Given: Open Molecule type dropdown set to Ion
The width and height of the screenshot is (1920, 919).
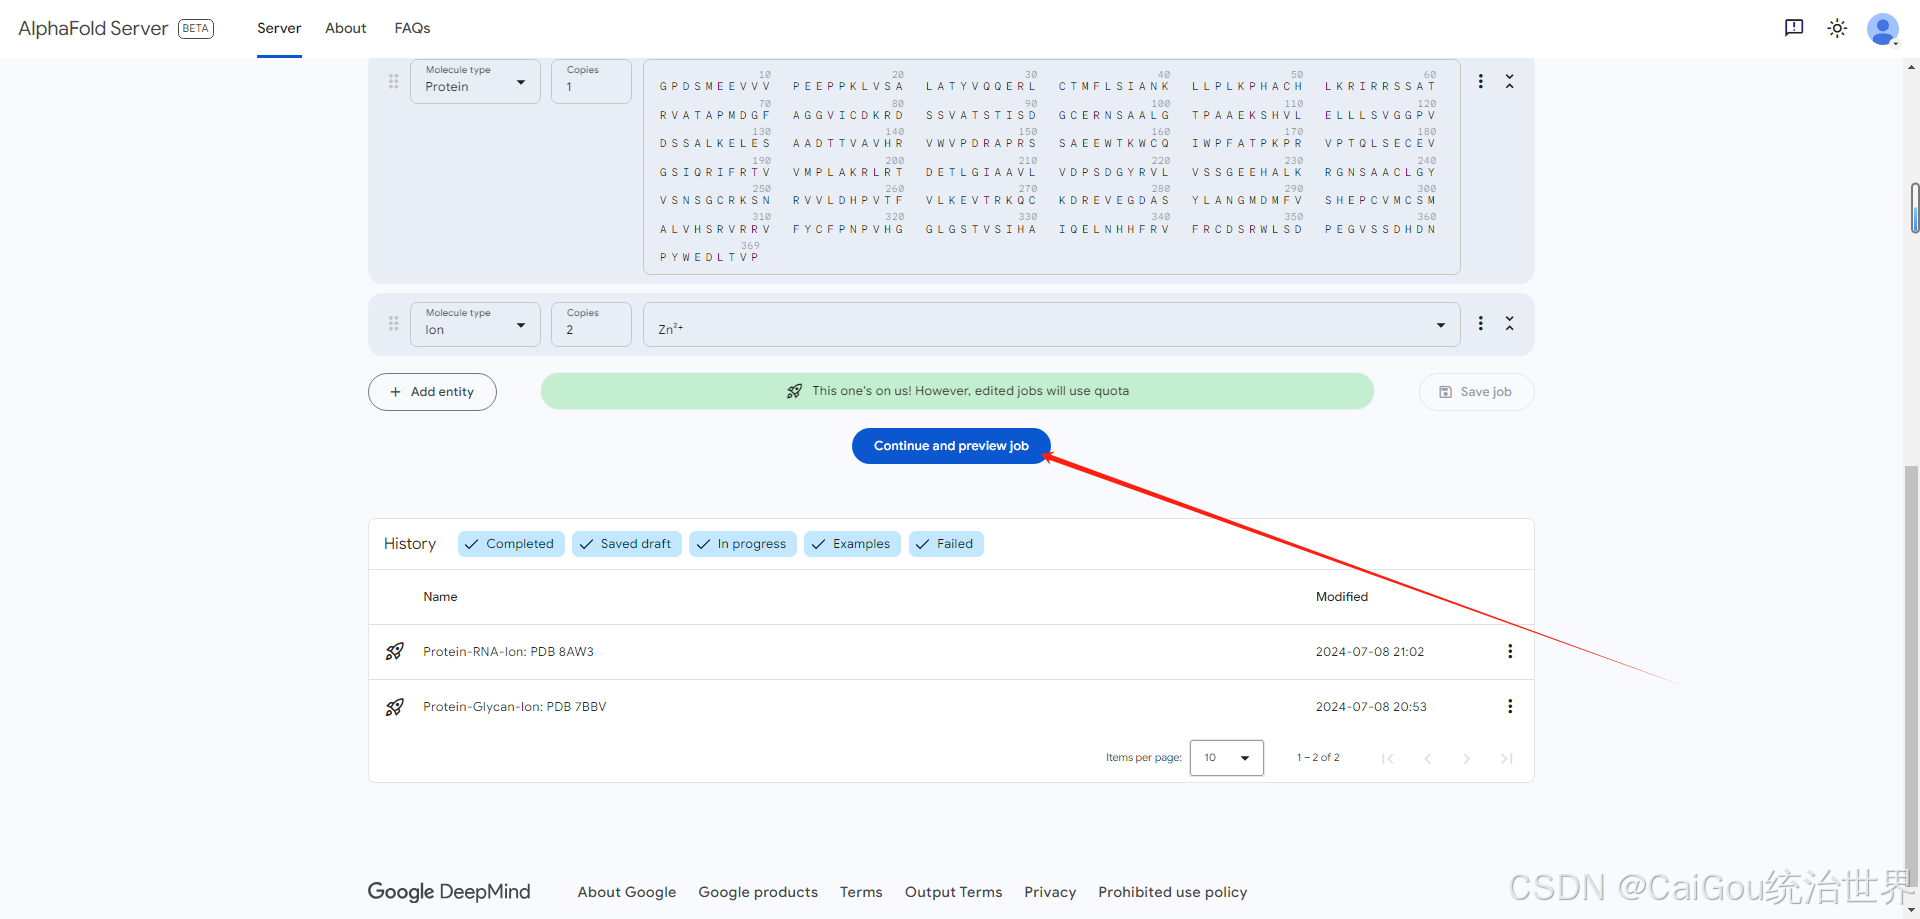Looking at the screenshot, I should pos(475,324).
